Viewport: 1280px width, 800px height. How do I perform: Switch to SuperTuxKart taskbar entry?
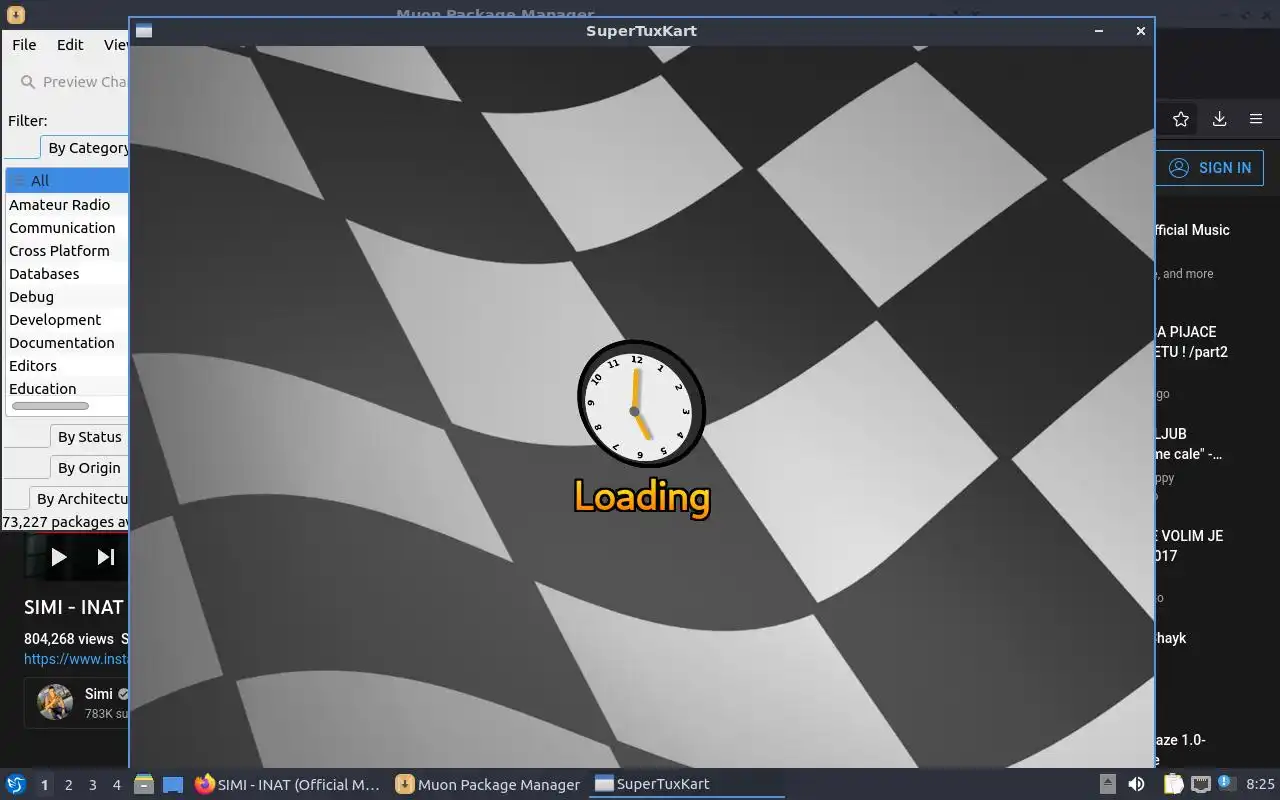point(688,785)
